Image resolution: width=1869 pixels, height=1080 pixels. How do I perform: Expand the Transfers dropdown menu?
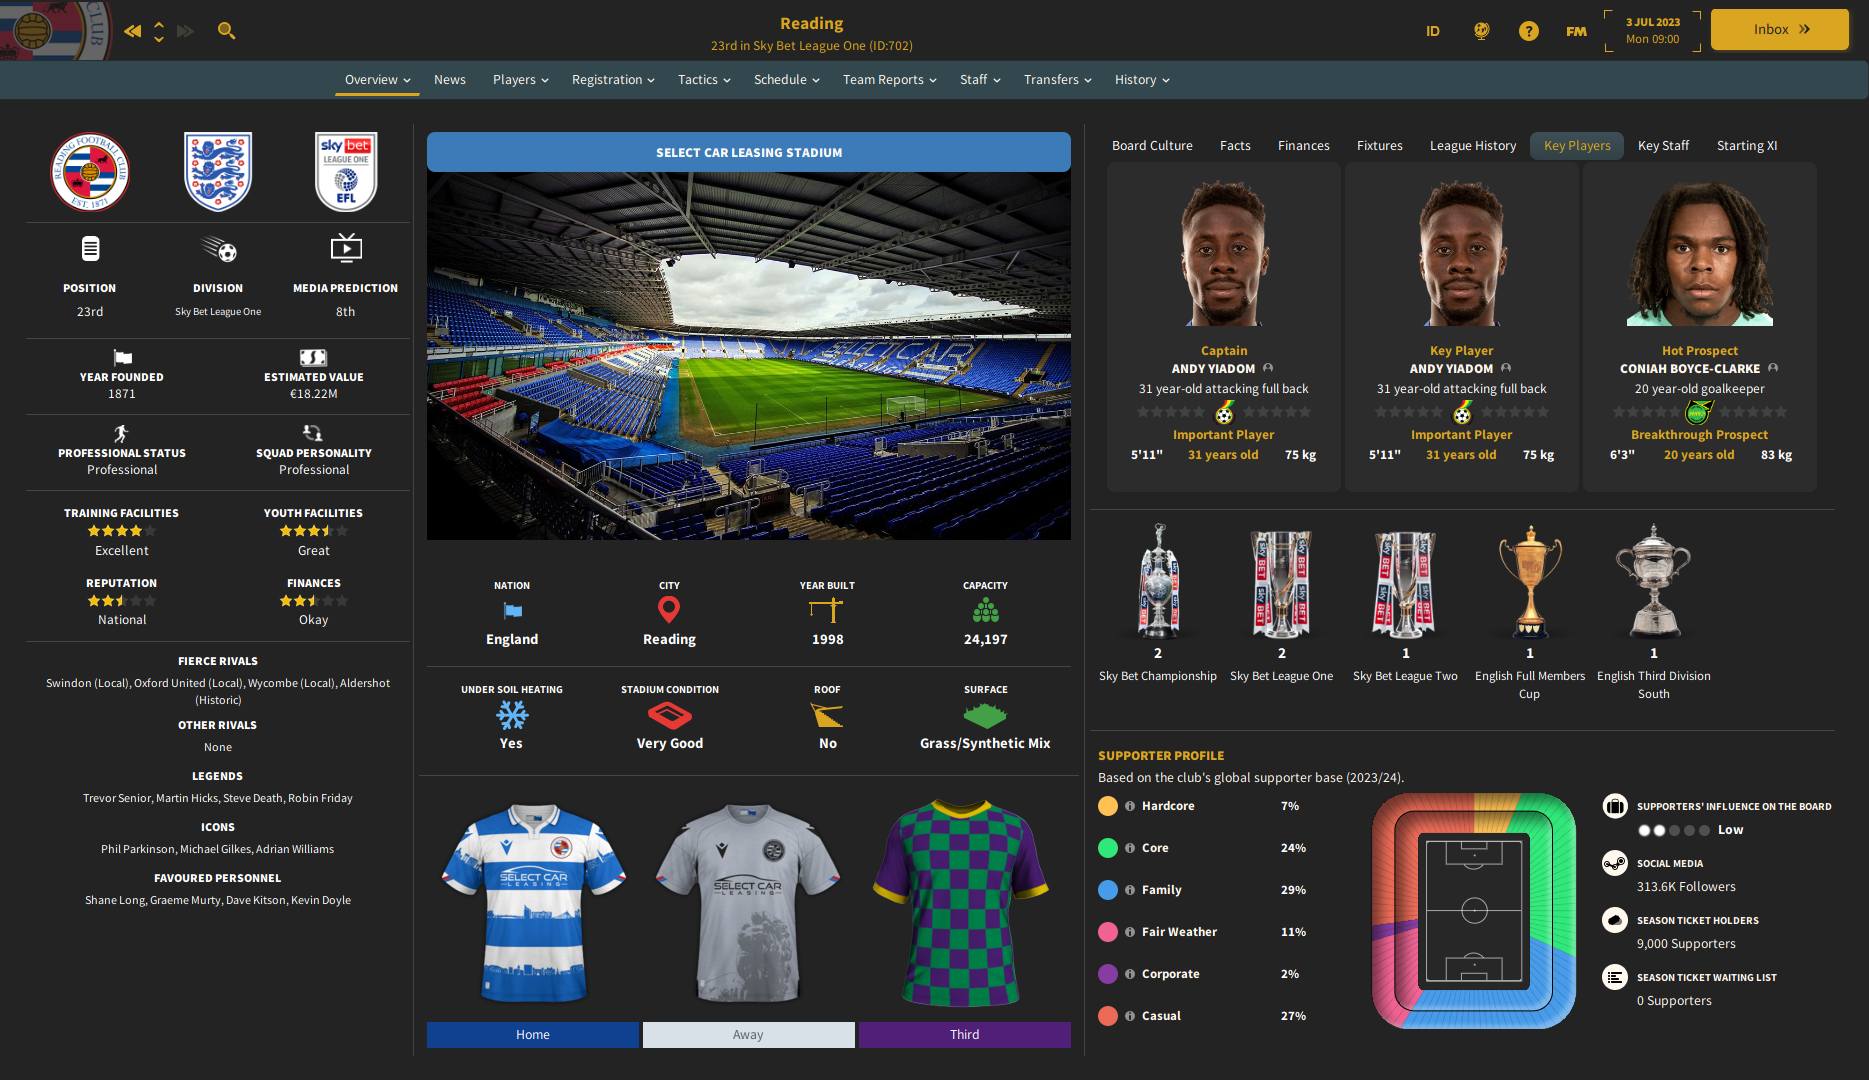(1057, 80)
